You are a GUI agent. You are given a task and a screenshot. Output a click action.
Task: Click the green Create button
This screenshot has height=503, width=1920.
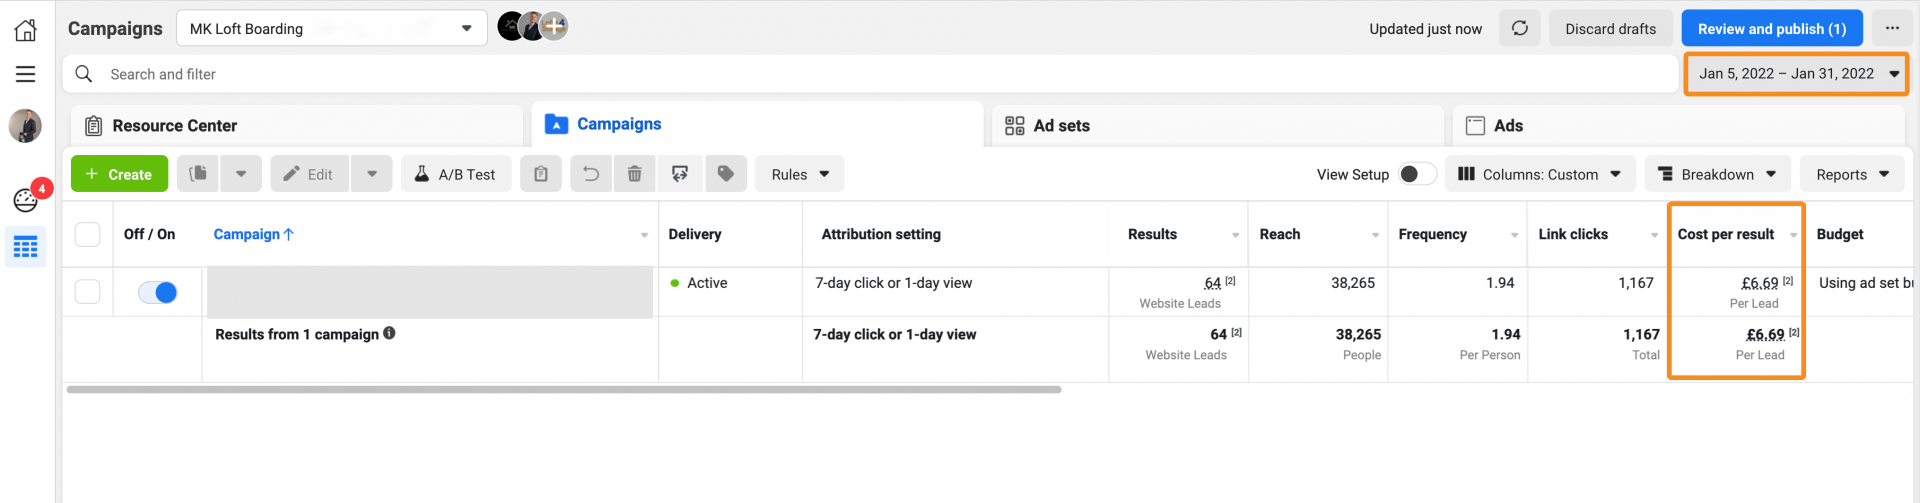tap(119, 174)
